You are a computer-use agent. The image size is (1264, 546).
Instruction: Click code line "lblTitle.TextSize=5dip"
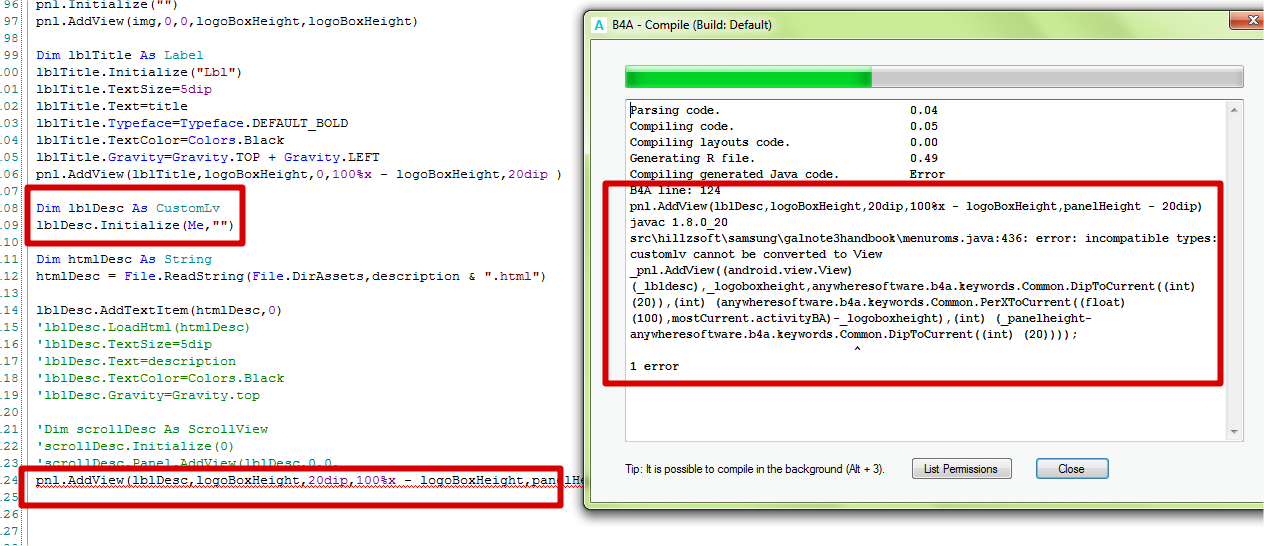[124, 89]
